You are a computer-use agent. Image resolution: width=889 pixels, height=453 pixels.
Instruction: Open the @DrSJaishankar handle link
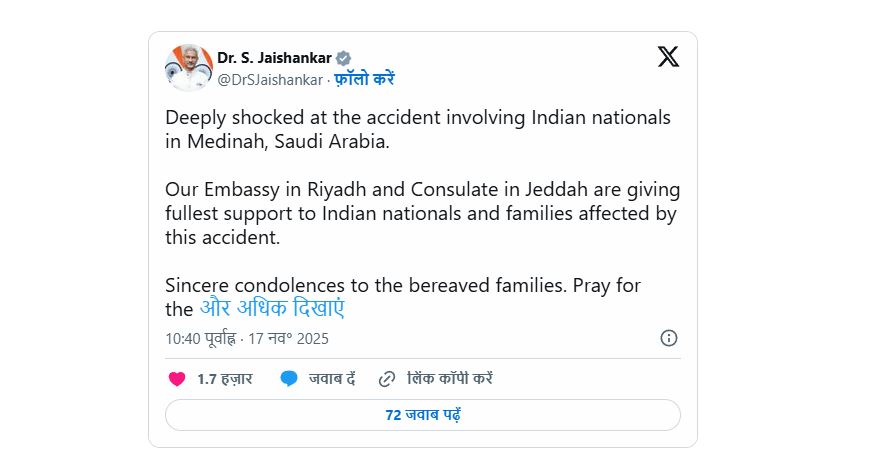pos(270,79)
